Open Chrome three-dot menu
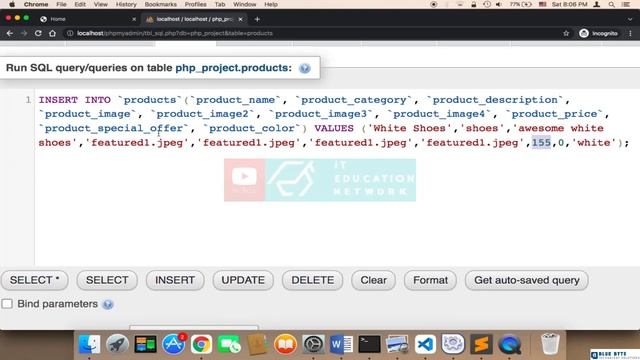 pyautogui.click(x=631, y=33)
